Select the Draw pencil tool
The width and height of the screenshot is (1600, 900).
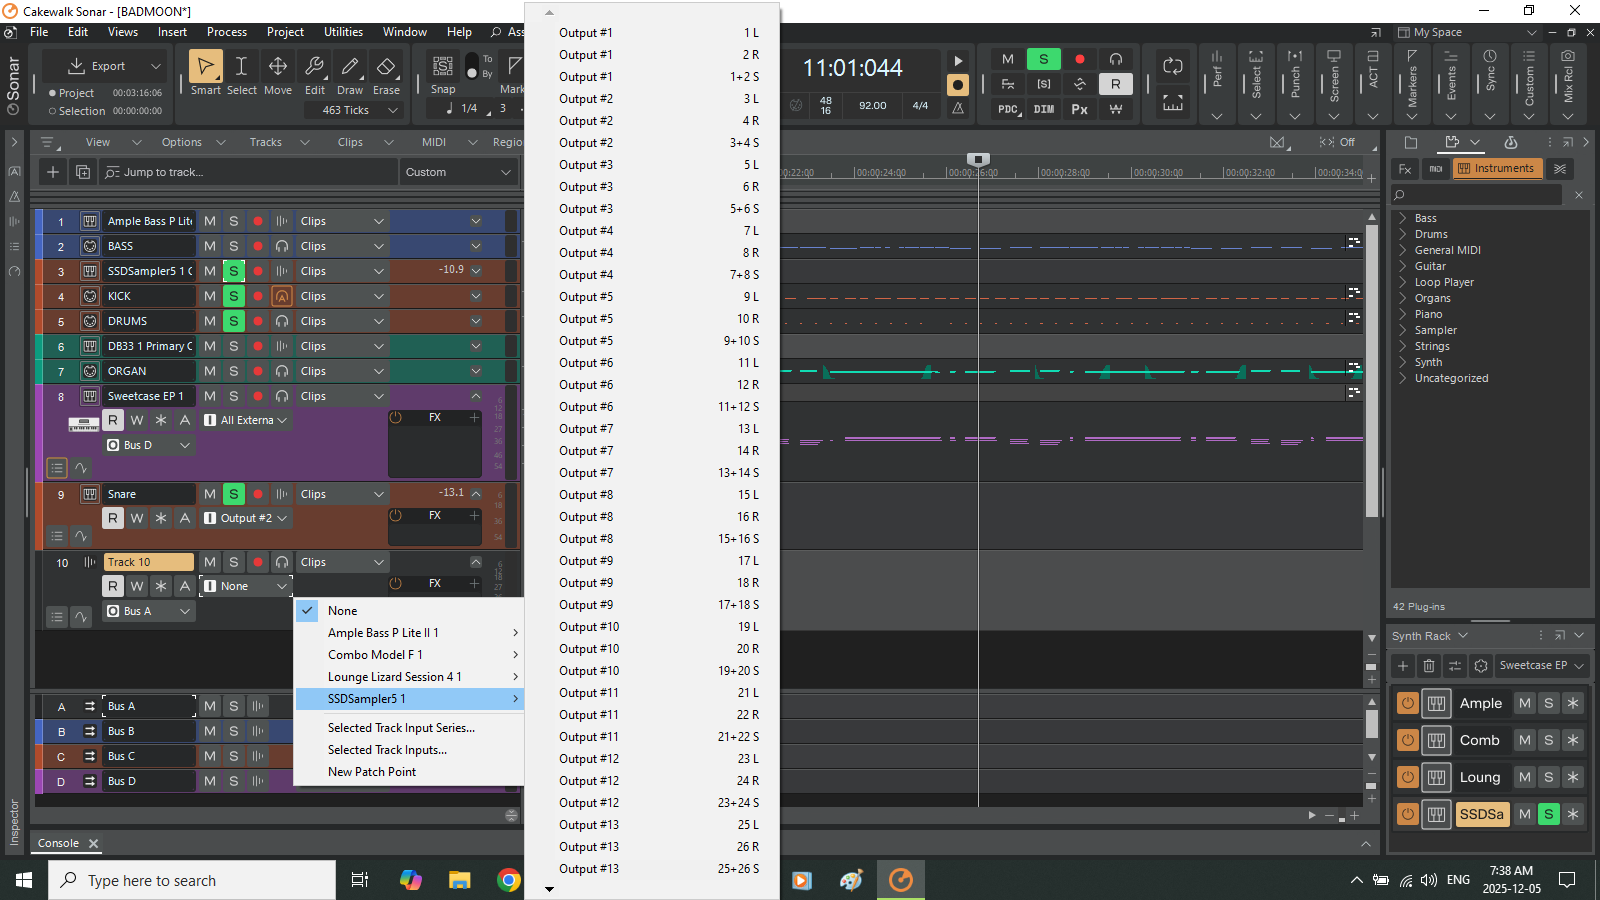(x=350, y=73)
